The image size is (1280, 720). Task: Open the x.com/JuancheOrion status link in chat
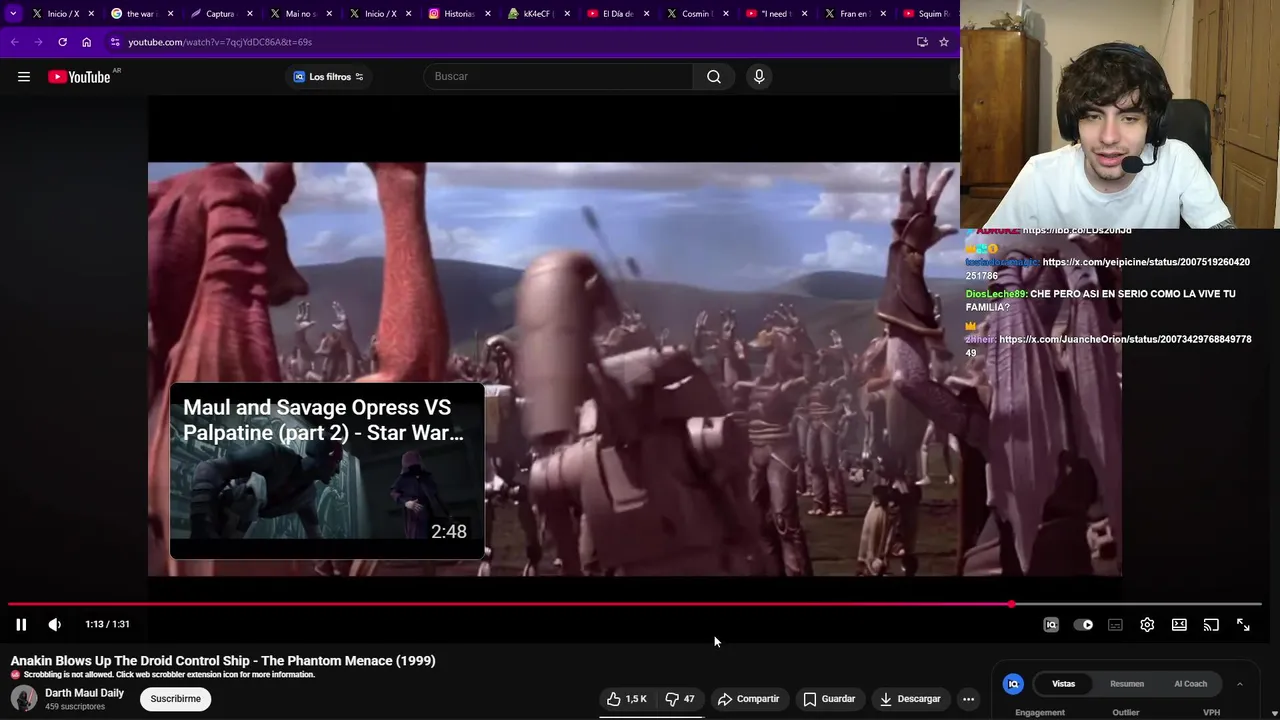[1108, 346]
